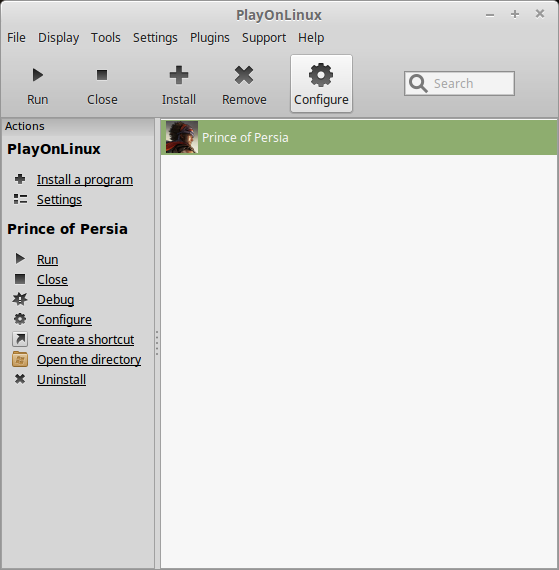The width and height of the screenshot is (559, 570).
Task: Minimize the PlayOnLinux window
Action: point(490,15)
